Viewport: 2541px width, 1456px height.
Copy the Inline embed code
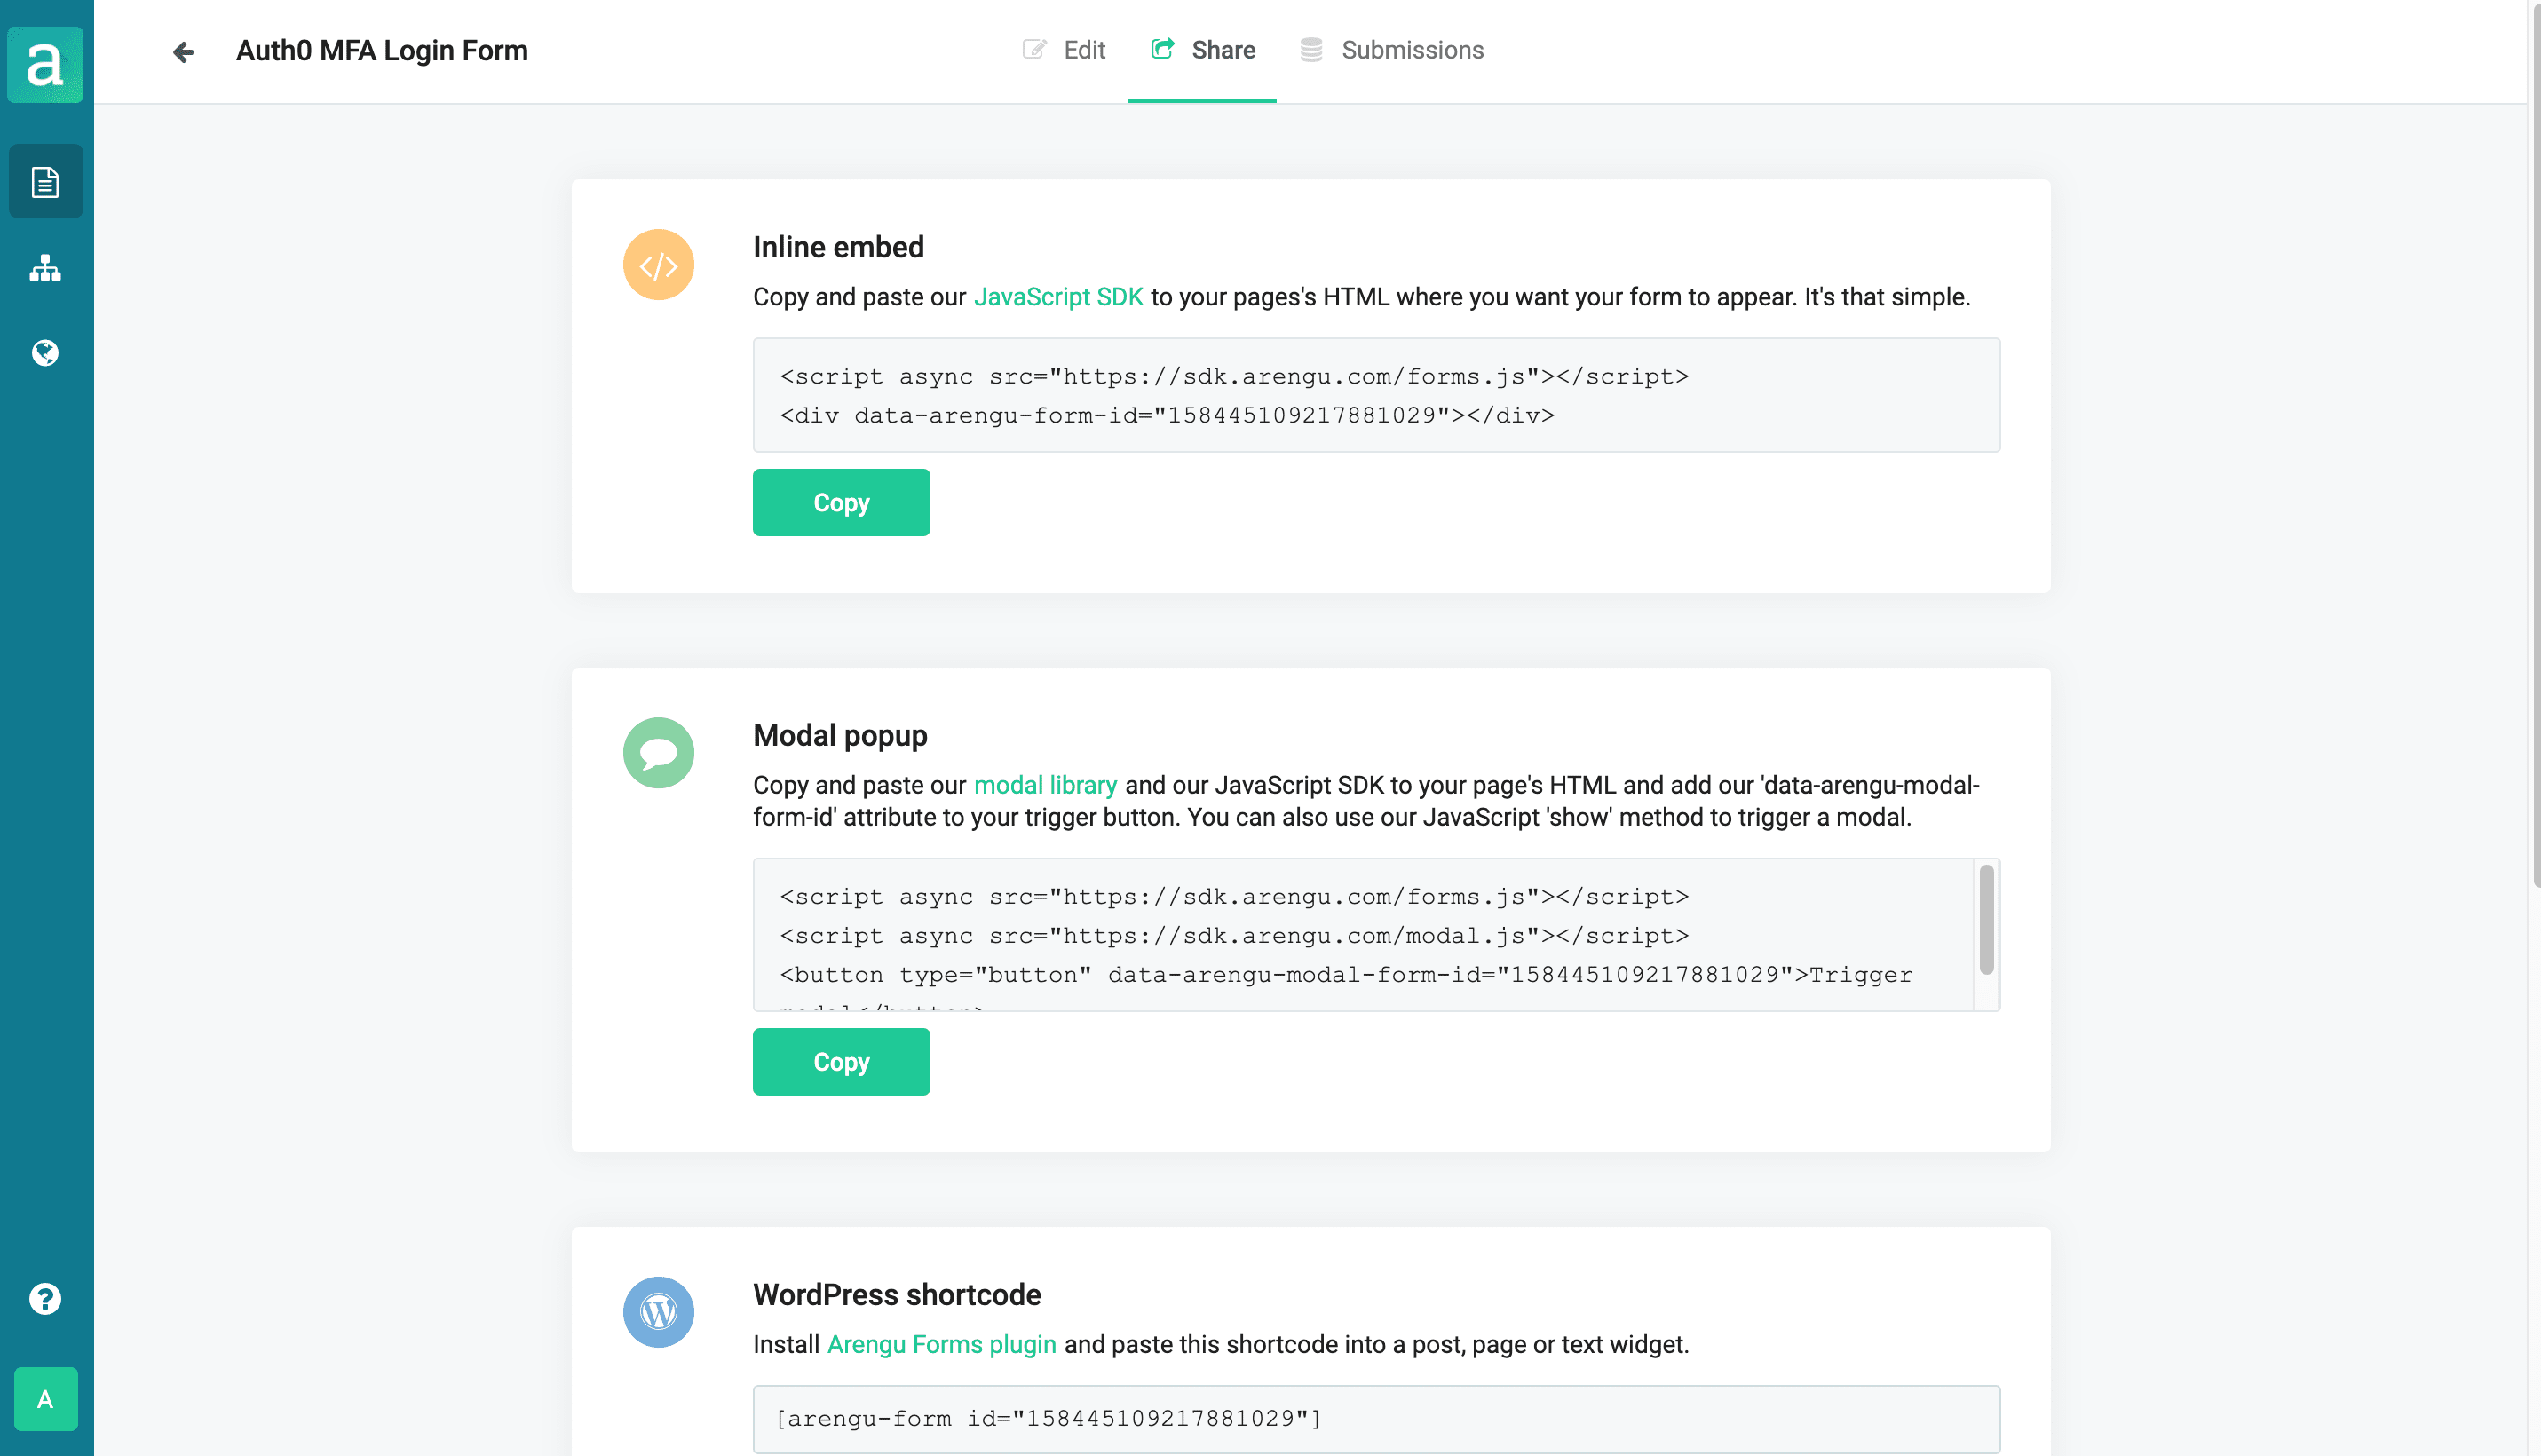[x=841, y=503]
